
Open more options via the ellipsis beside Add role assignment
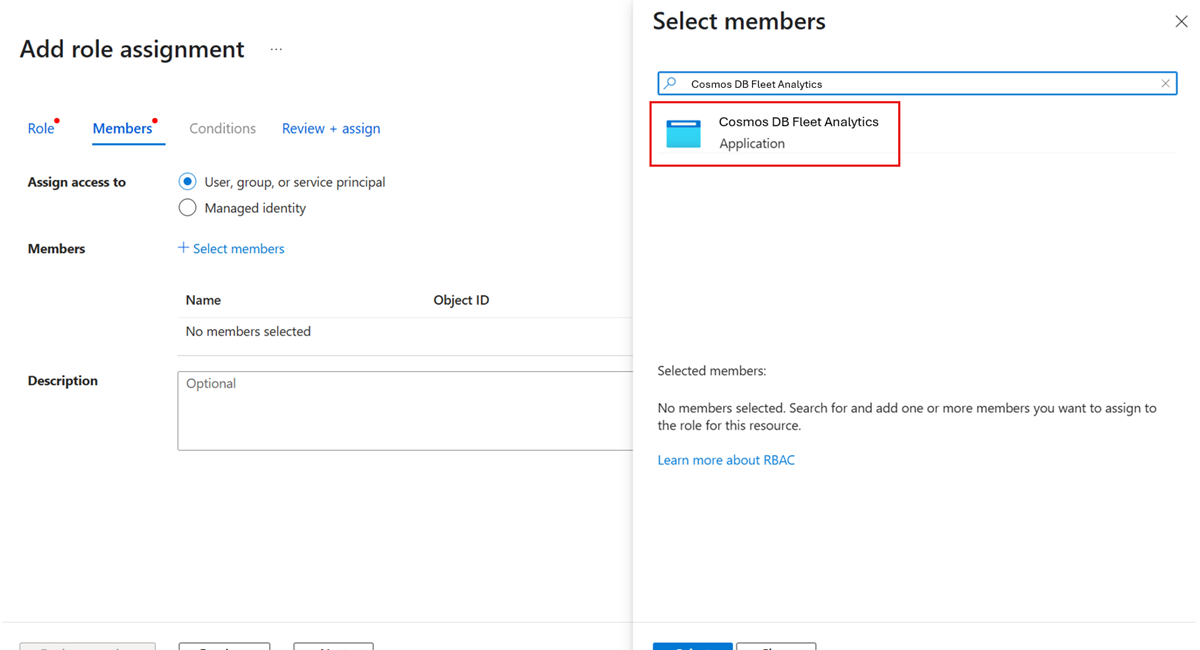tap(275, 48)
